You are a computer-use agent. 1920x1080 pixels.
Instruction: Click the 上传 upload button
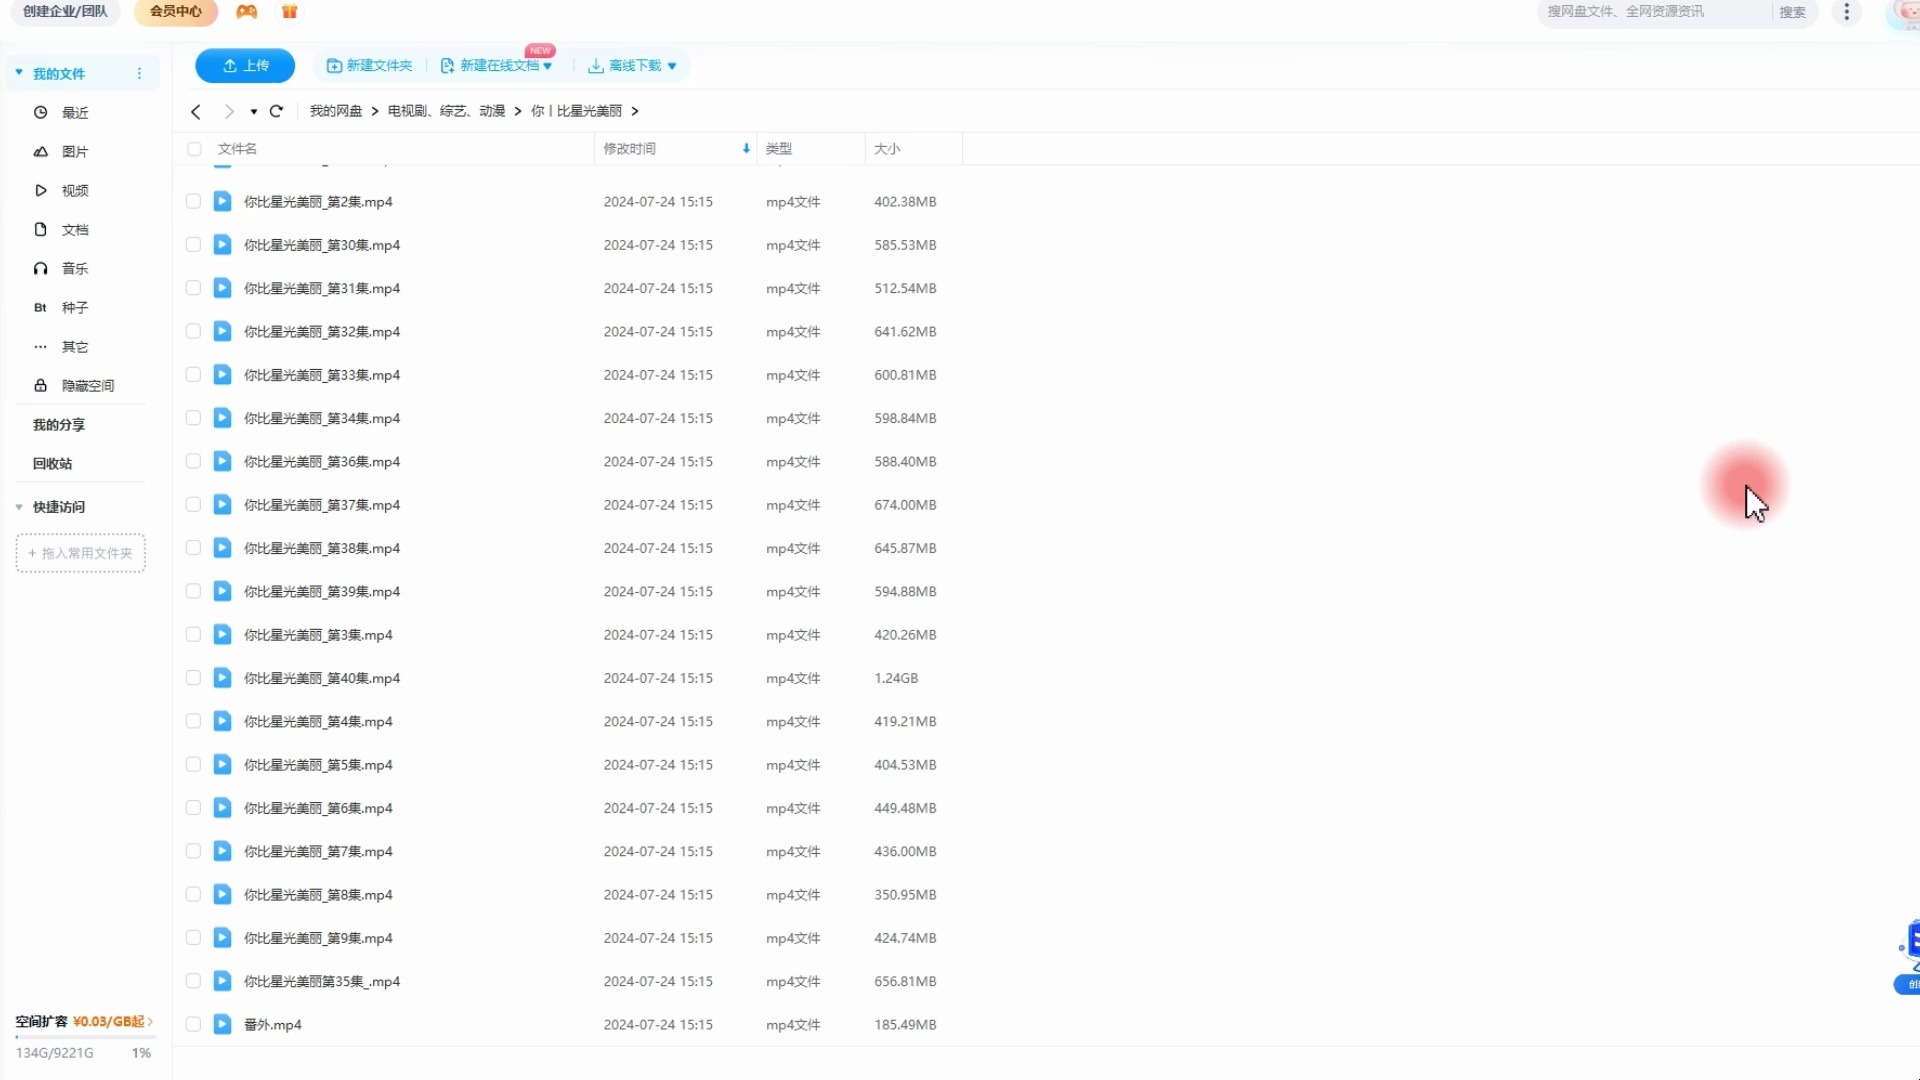[x=245, y=66]
